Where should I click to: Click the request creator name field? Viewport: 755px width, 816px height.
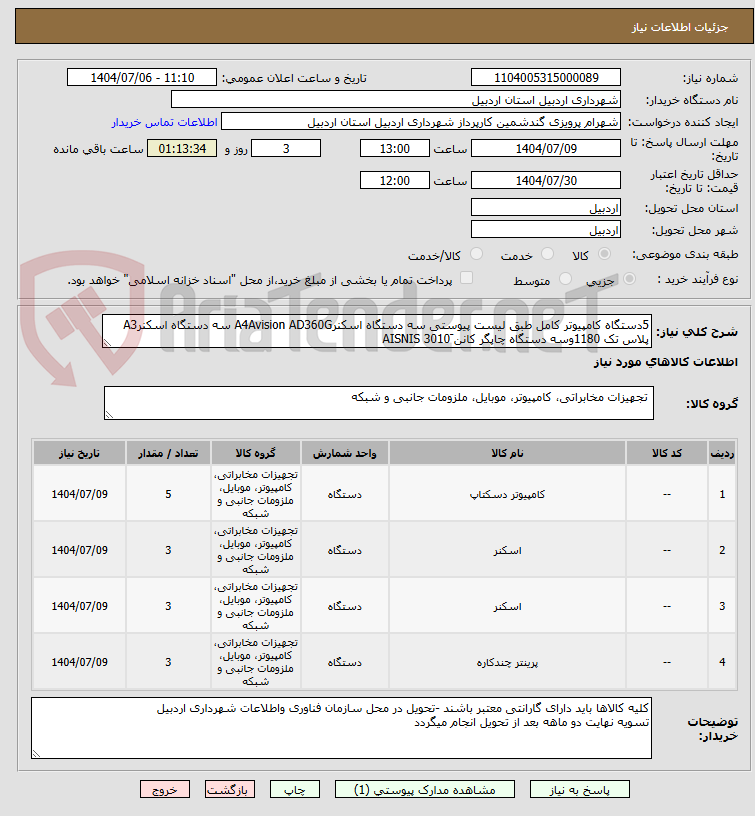click(x=420, y=122)
